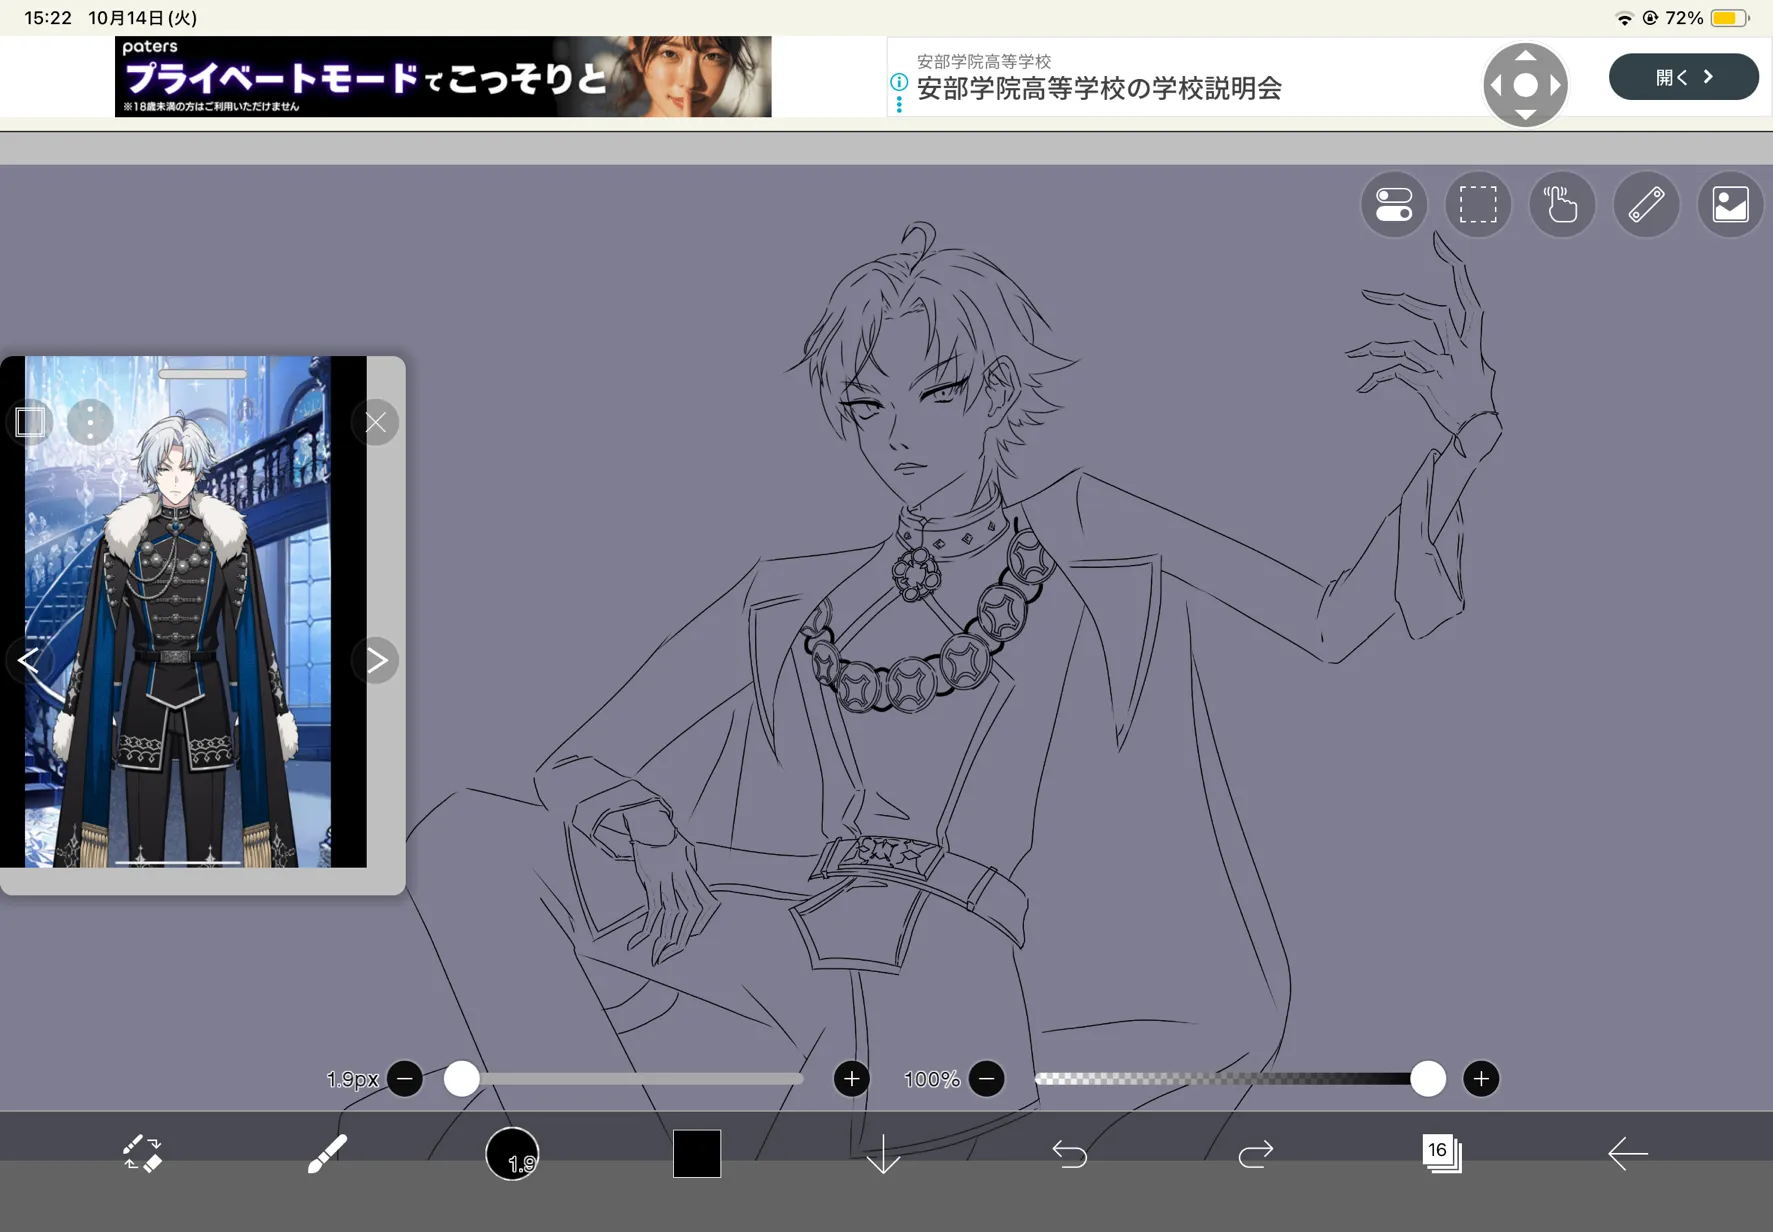The image size is (1773, 1232).
Task: Open reference window options menu
Action: [90, 423]
